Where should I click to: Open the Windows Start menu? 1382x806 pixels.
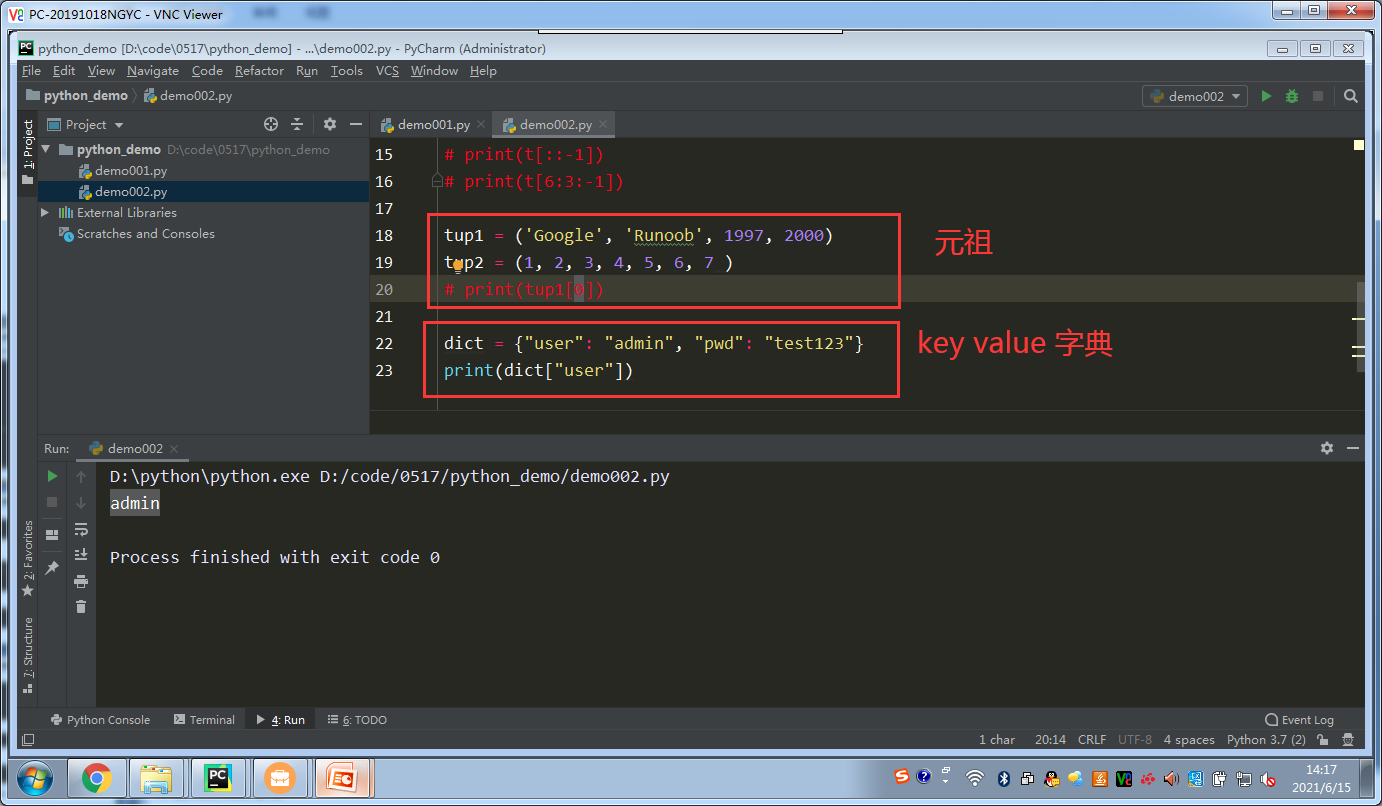[x=35, y=777]
